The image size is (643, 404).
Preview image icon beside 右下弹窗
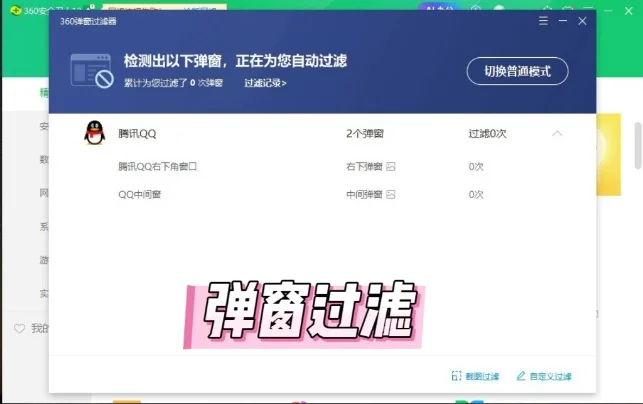coord(391,167)
